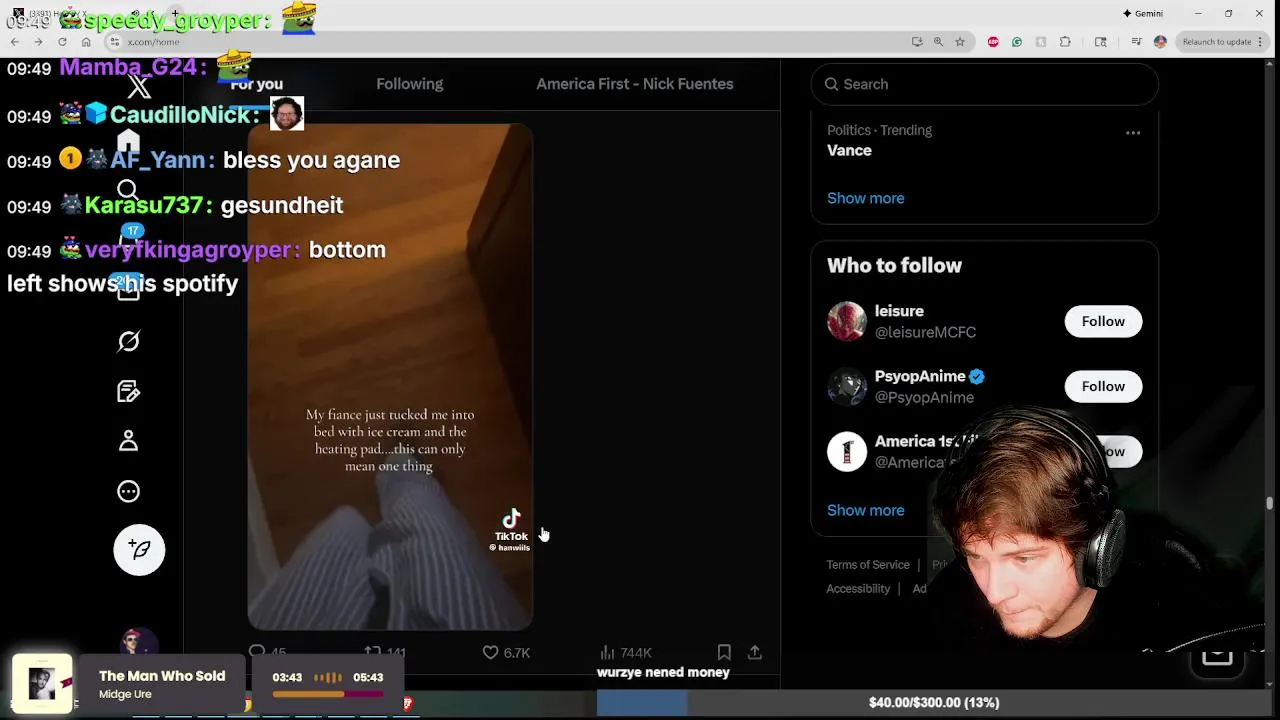Open Chrome side panel icon
The height and width of the screenshot is (720, 1280).
pyautogui.click(x=1101, y=42)
